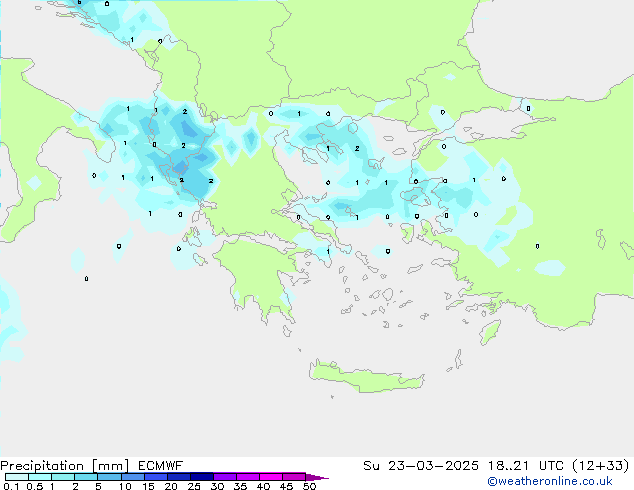Click the 10–15 mm legend color swatch
The image size is (634, 490).
(132, 477)
